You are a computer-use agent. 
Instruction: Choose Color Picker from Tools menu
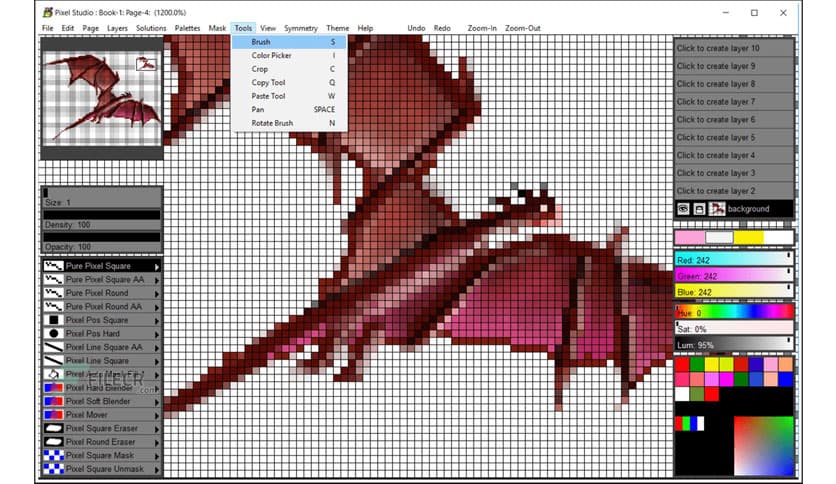tap(289, 55)
